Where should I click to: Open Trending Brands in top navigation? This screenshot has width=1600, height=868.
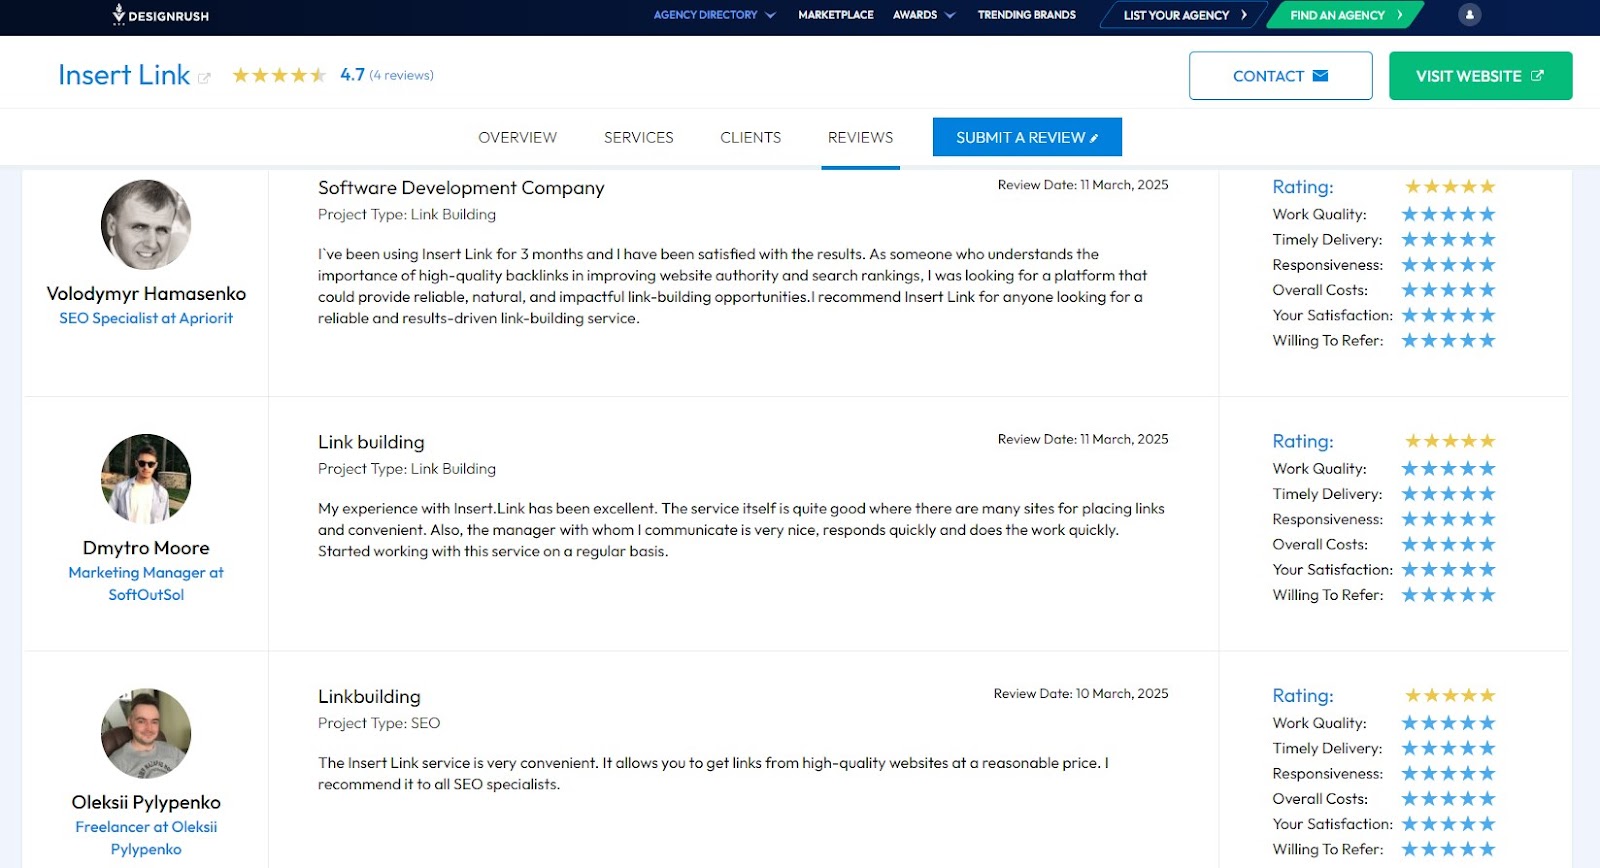point(1027,15)
